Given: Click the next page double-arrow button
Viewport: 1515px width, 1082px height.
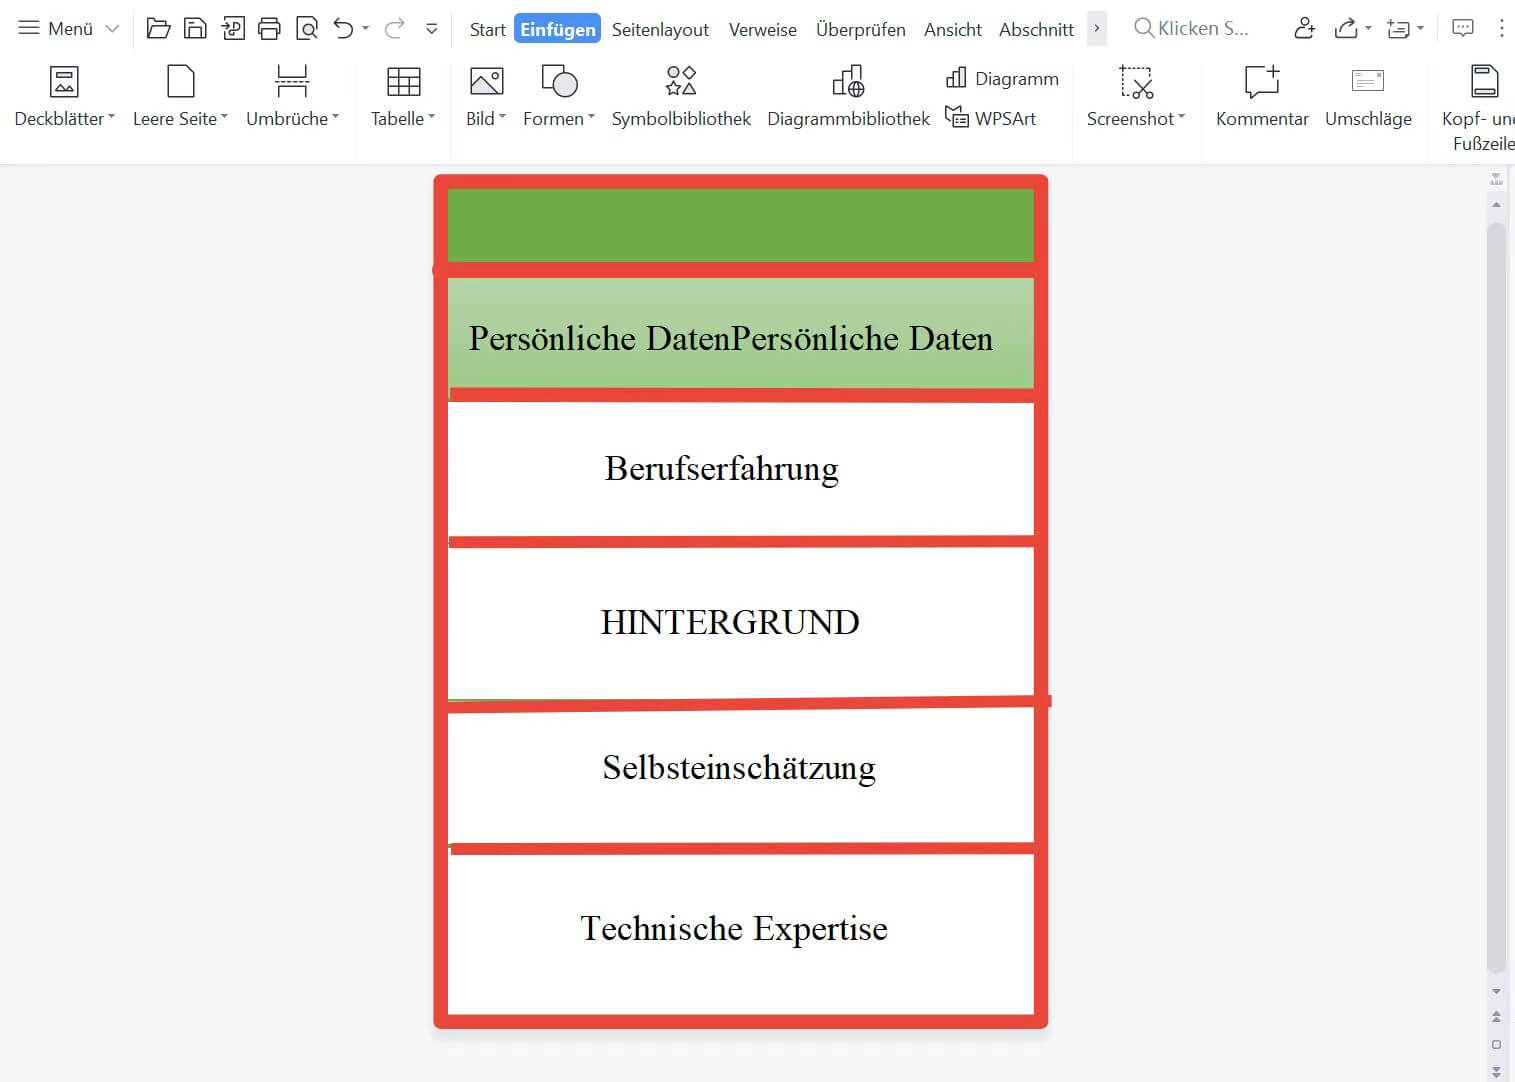Looking at the screenshot, I should [1496, 1071].
